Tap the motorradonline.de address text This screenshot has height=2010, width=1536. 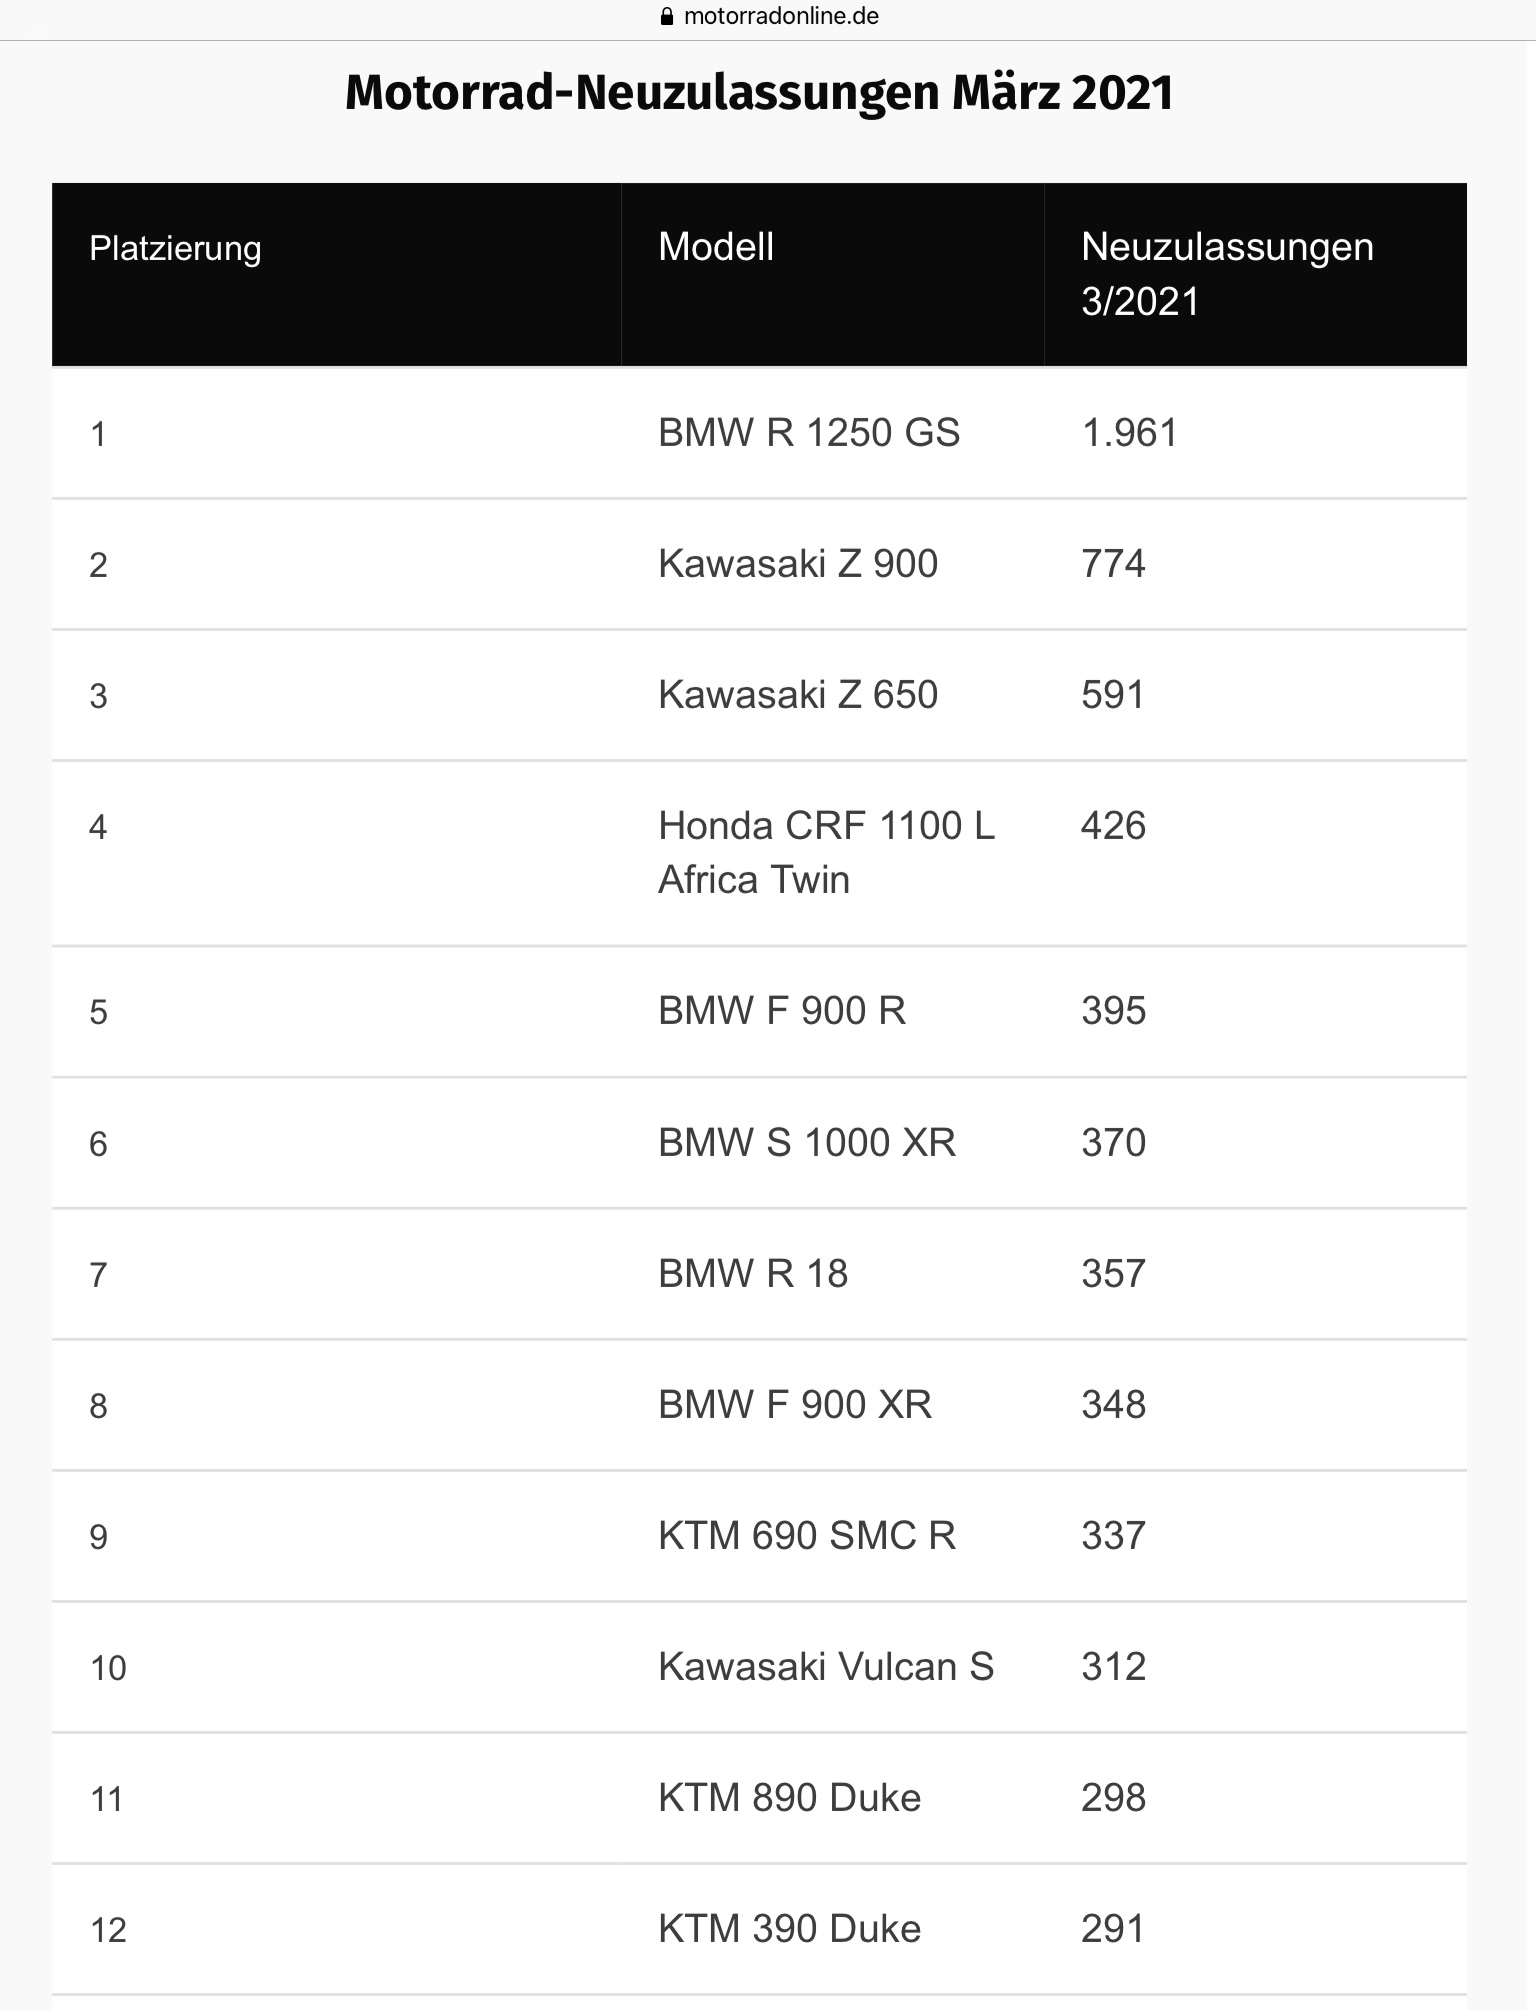pyautogui.click(x=781, y=17)
